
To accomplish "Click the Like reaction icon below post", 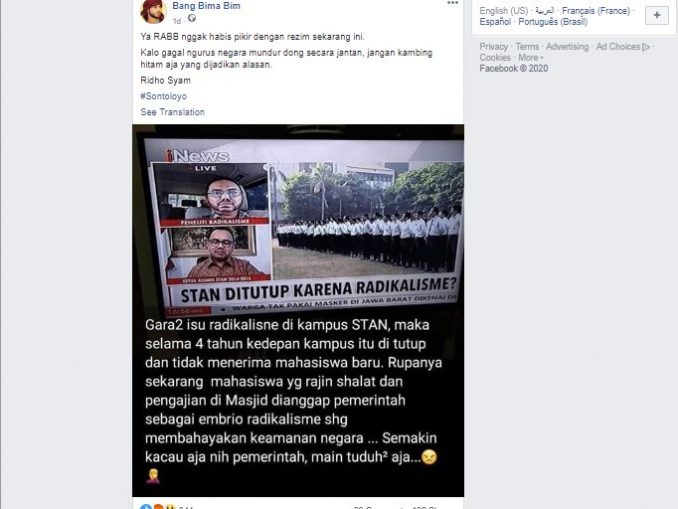I will pos(146,507).
